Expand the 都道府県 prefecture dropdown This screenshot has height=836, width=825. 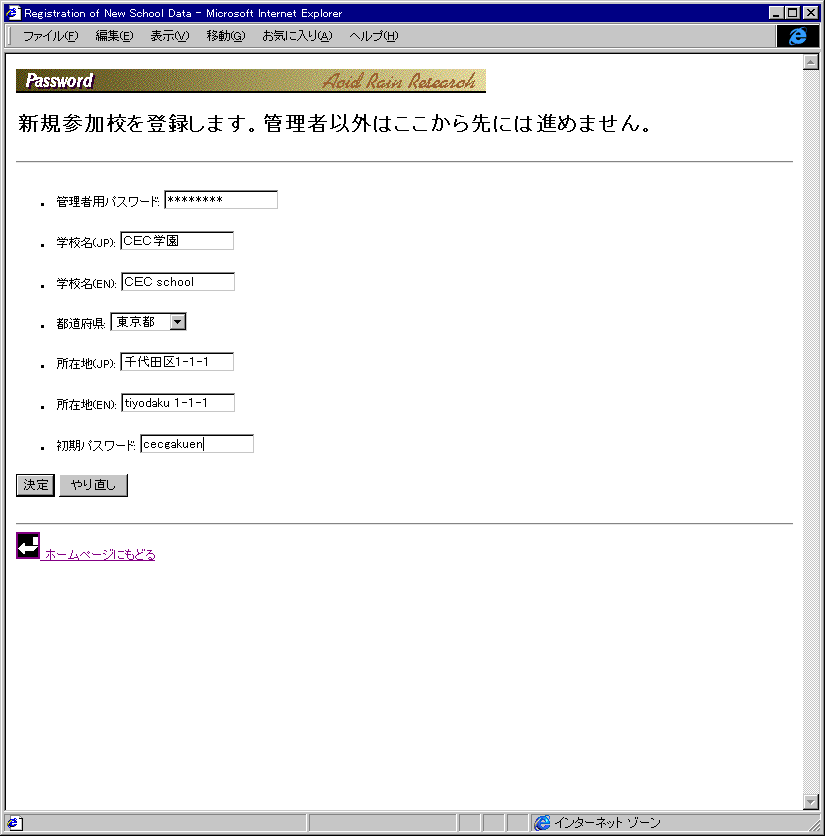pos(178,322)
